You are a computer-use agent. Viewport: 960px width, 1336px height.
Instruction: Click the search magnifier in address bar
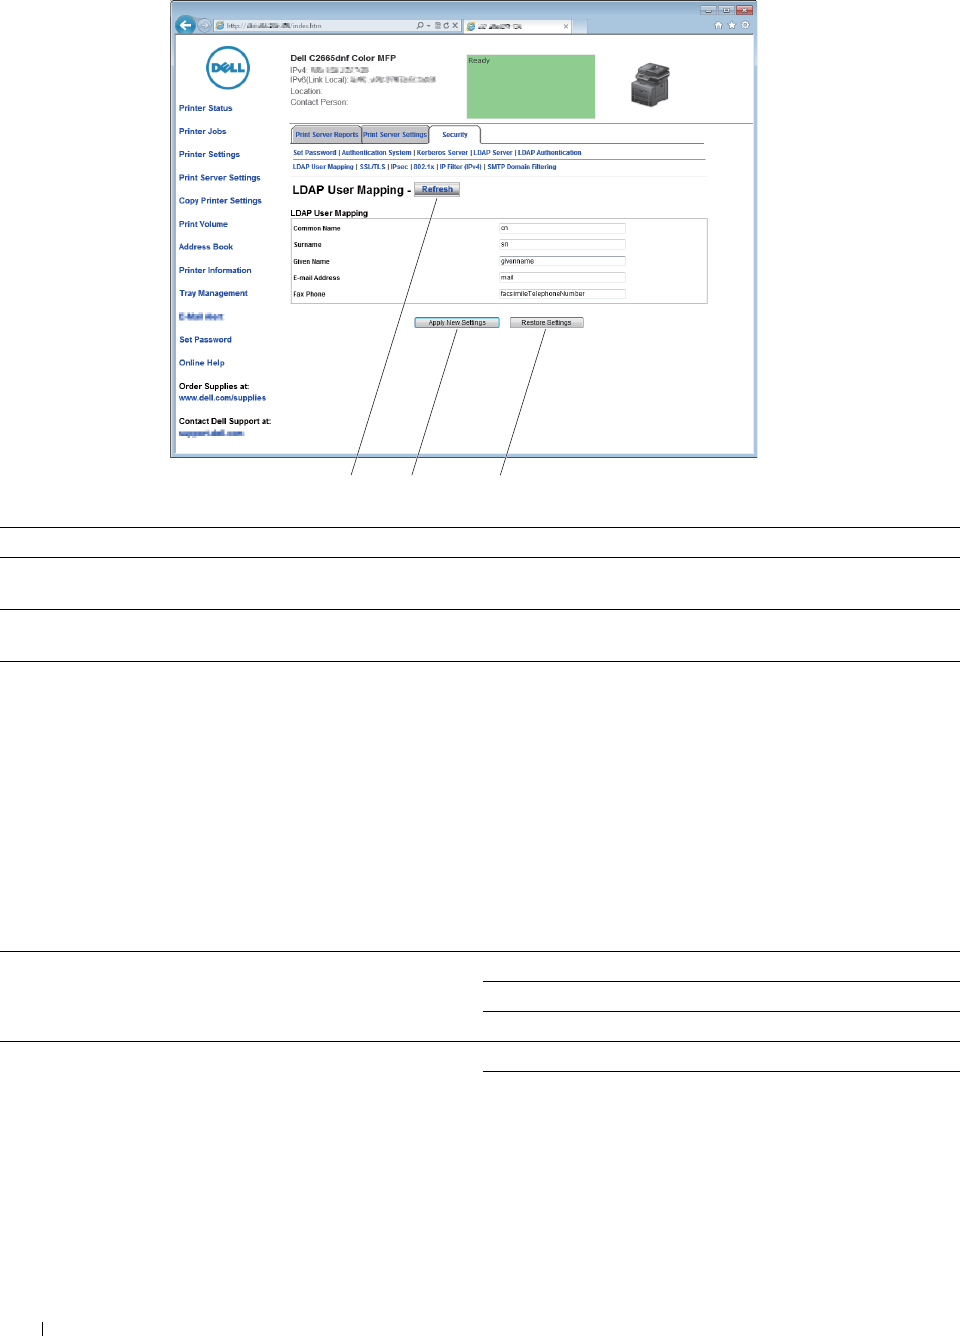420,25
